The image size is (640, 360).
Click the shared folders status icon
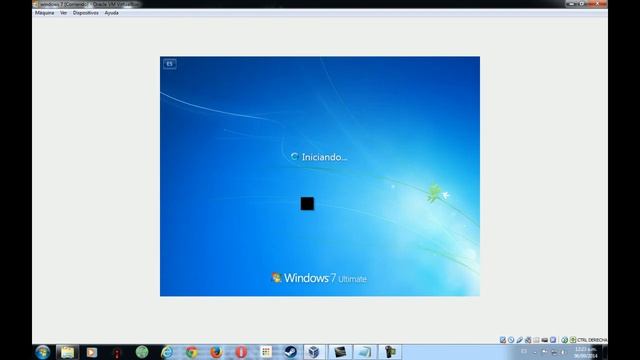(536, 340)
